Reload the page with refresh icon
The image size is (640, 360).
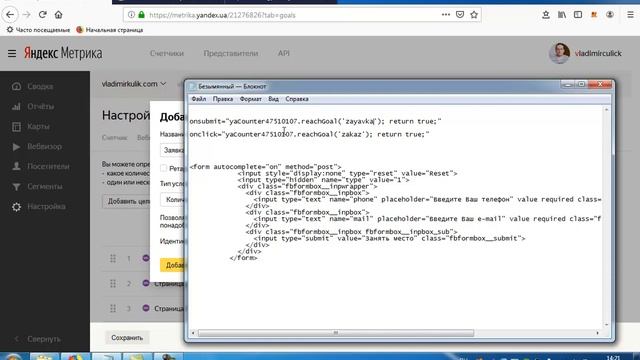42,15
